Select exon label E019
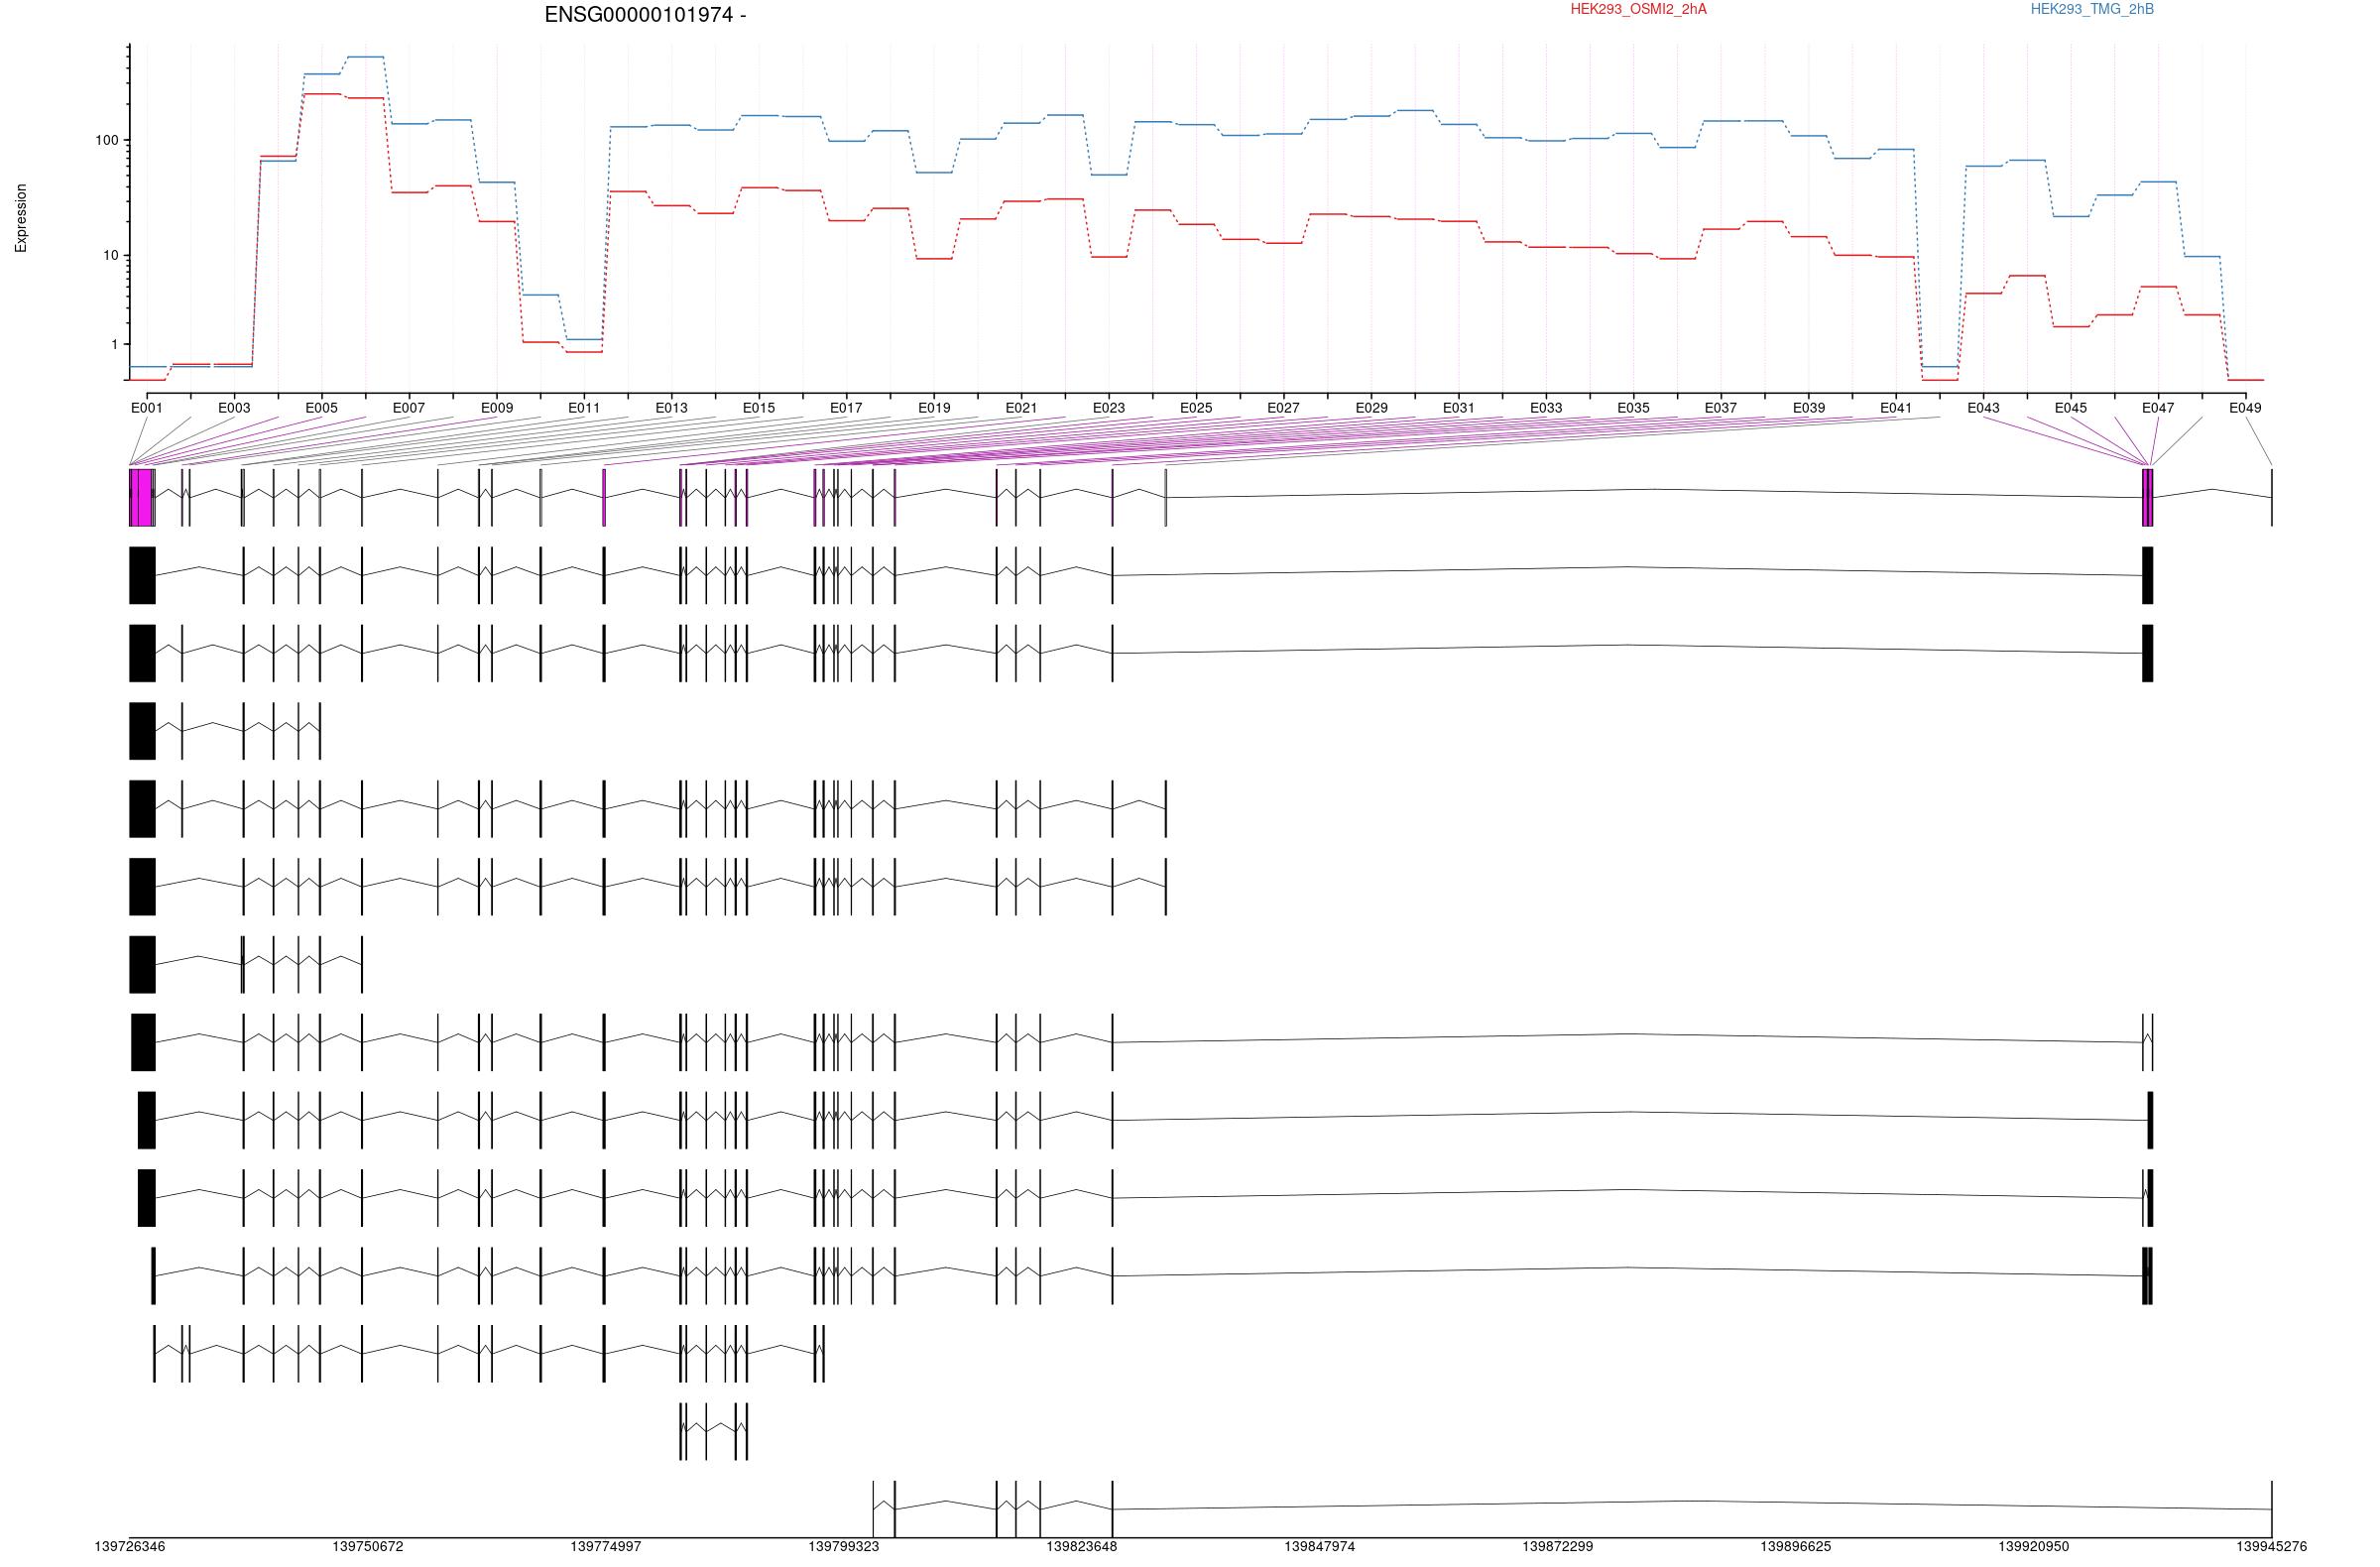This screenshot has width=2380, height=1567. (934, 408)
